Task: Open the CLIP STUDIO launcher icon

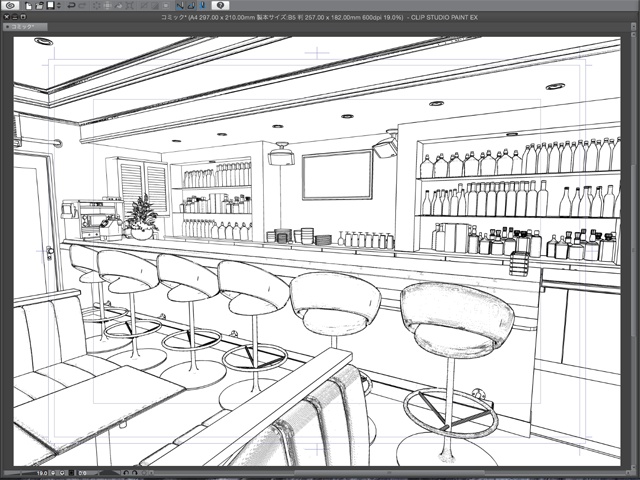Action: [x=10, y=6]
